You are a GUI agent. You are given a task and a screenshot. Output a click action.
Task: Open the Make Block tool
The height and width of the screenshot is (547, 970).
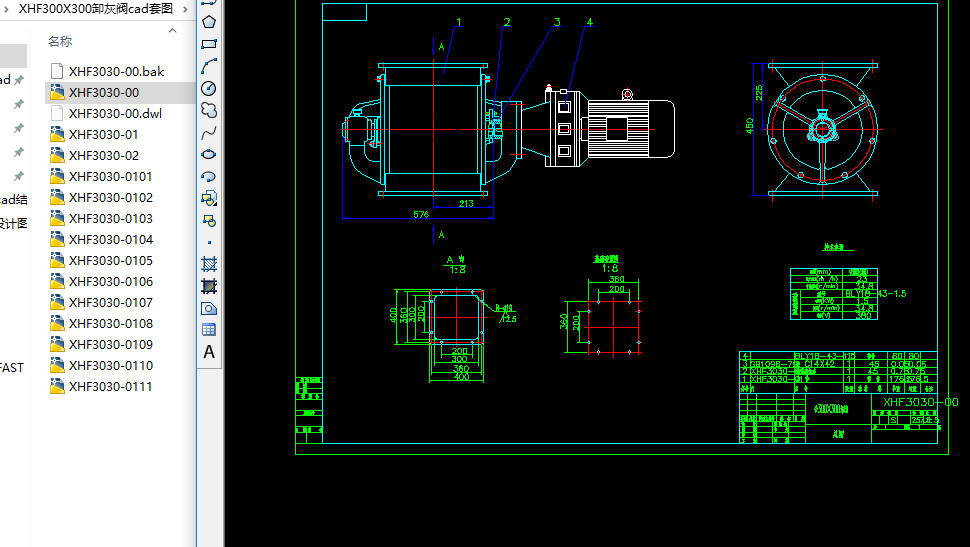(209, 220)
